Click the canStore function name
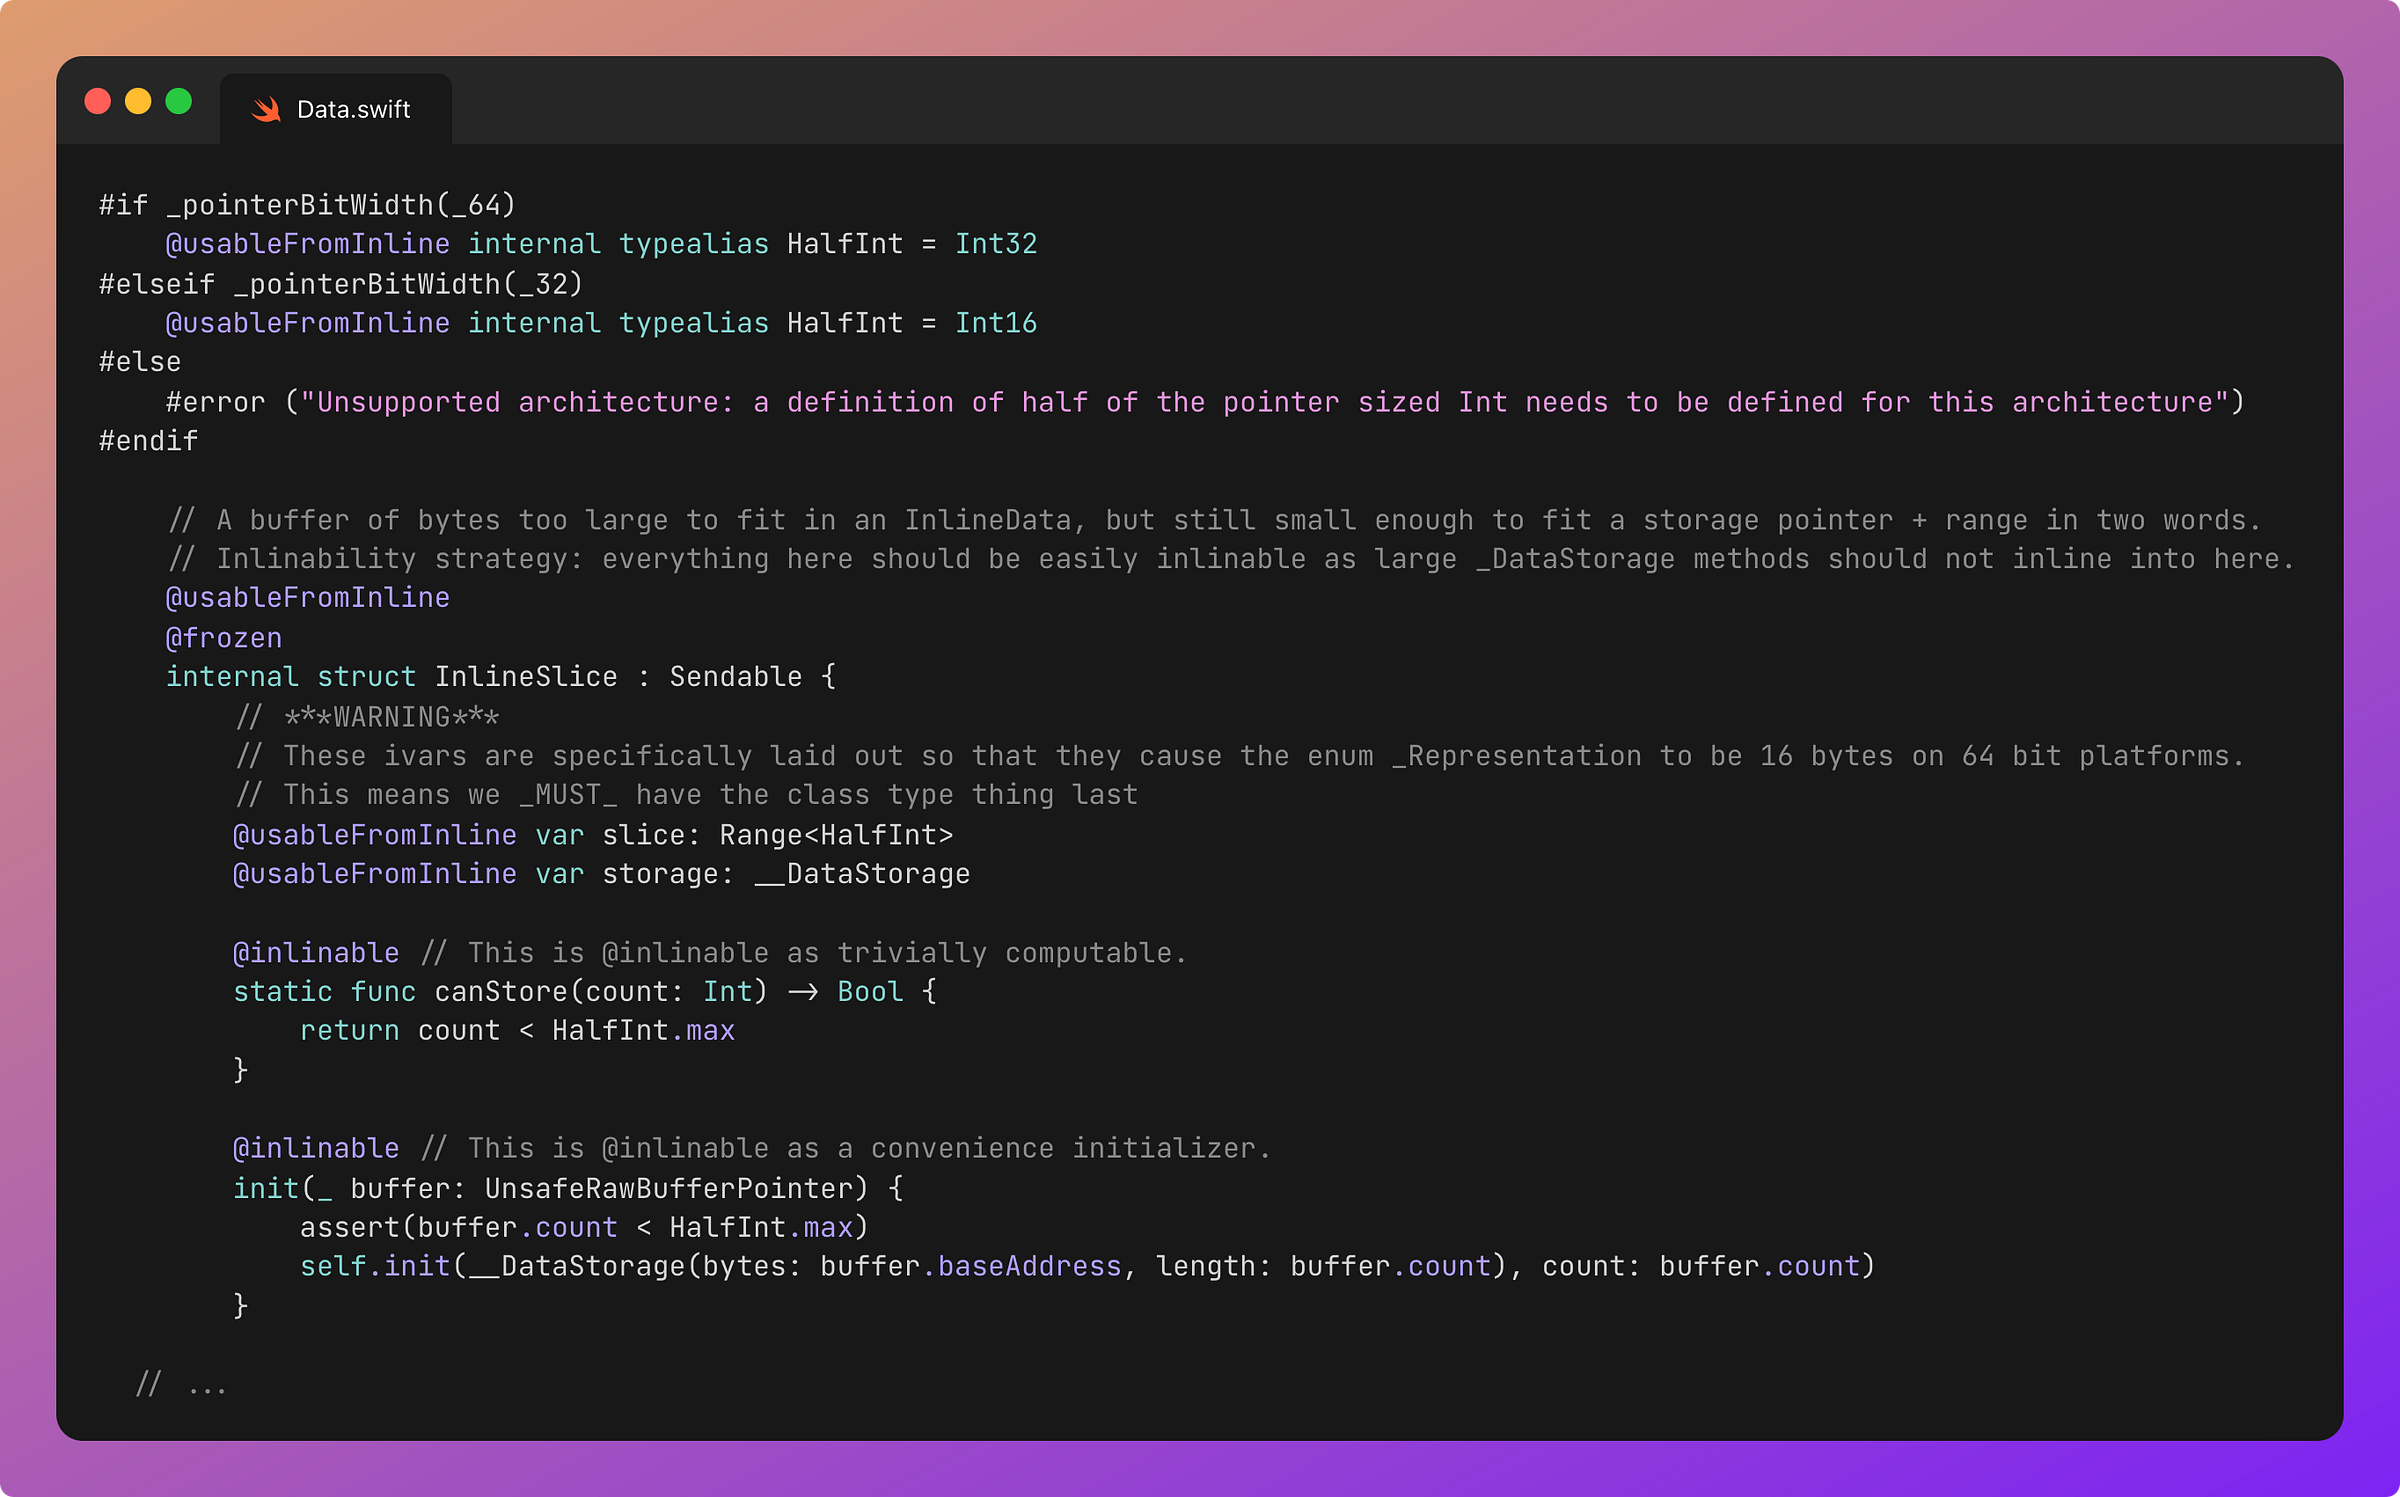 (500, 992)
